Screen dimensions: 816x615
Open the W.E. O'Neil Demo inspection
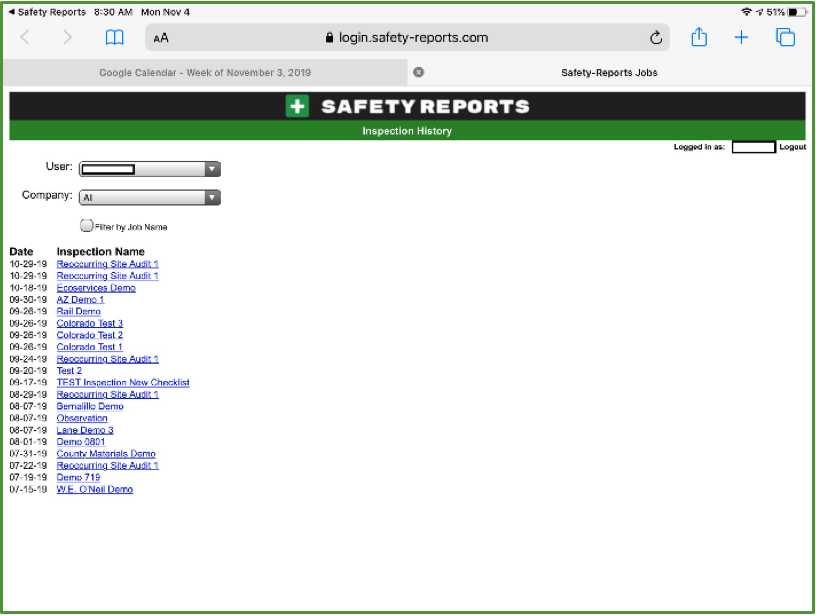[x=95, y=490]
